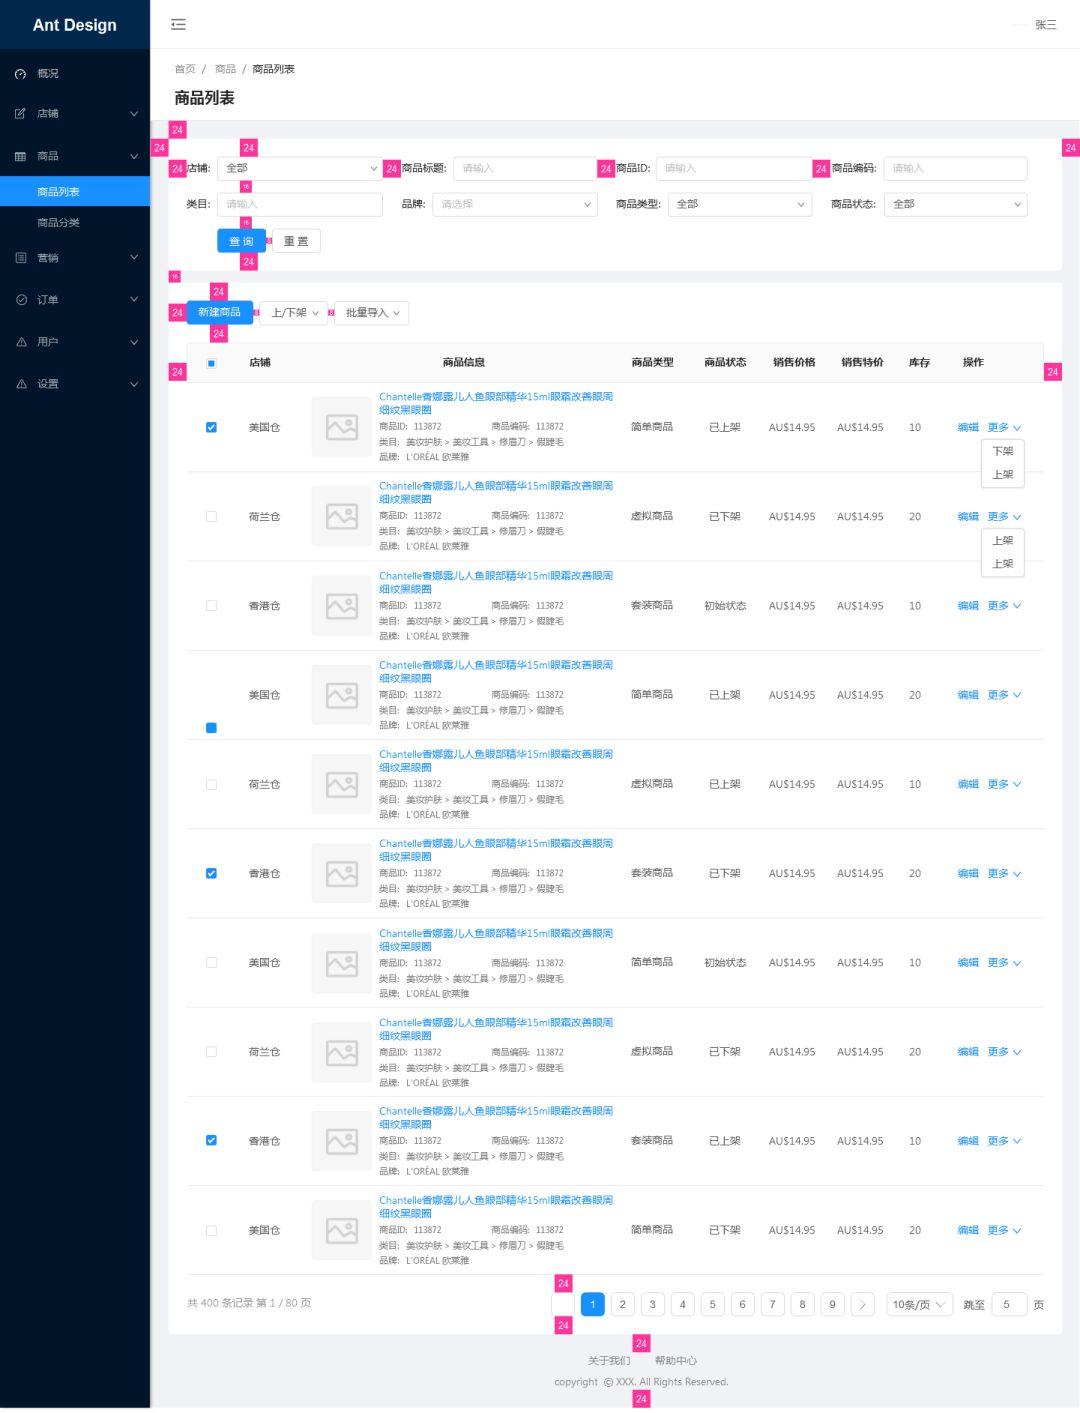Screen dimensions: 1080x1413
Task: Open the 10条/页 page size dropdown
Action: [x=919, y=1305]
